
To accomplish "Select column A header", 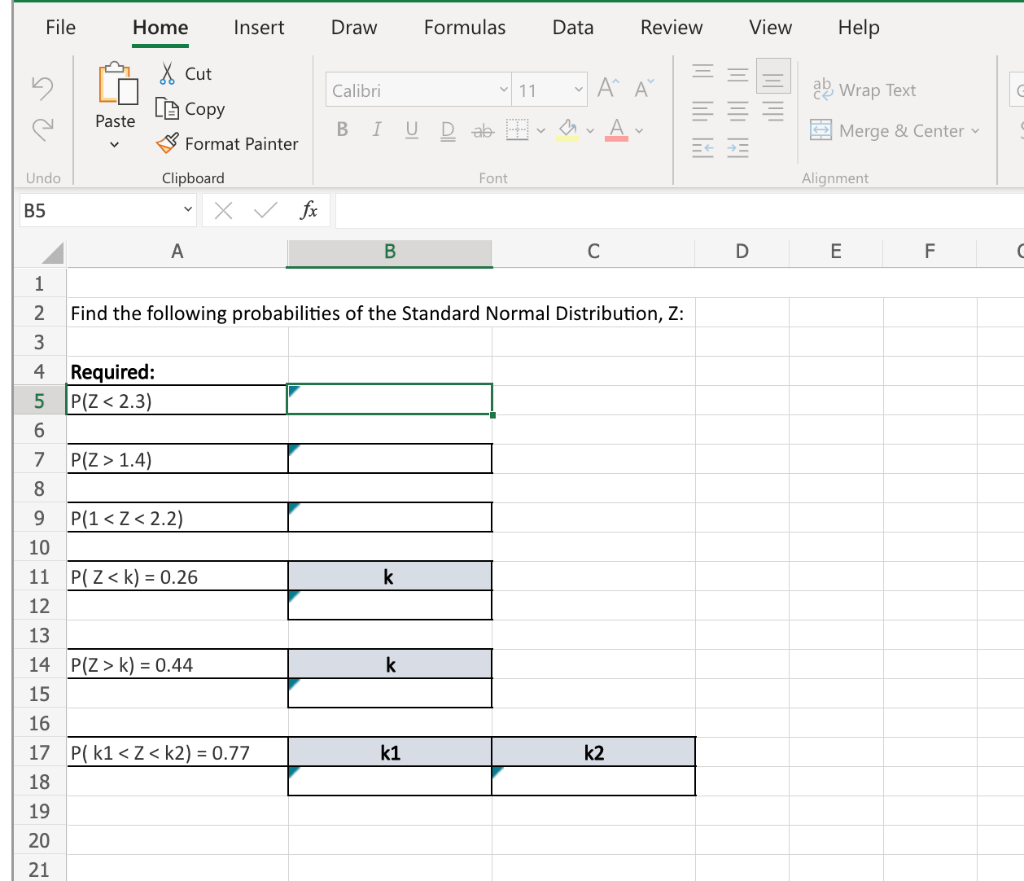I will [x=177, y=251].
